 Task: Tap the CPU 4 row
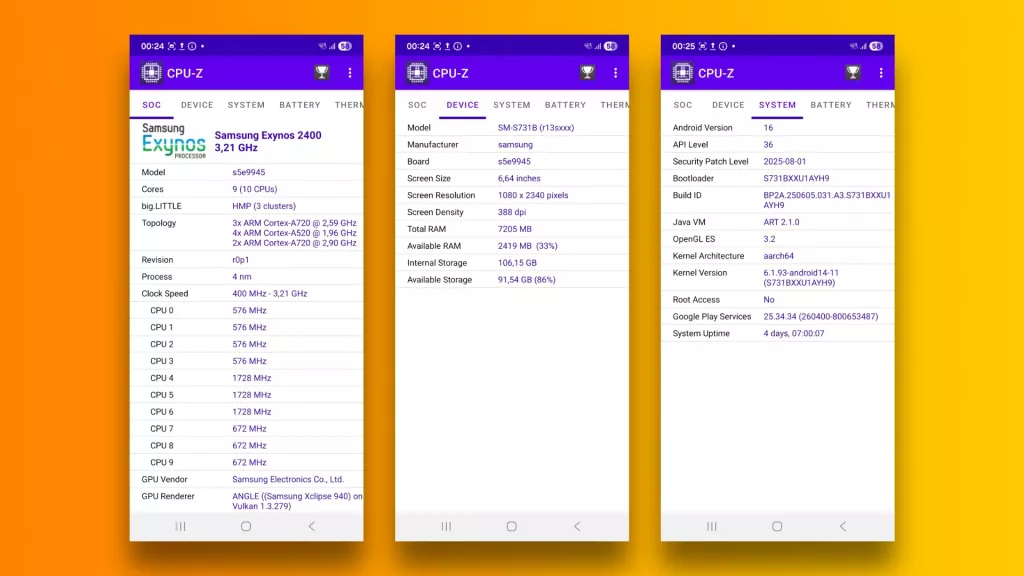246,378
